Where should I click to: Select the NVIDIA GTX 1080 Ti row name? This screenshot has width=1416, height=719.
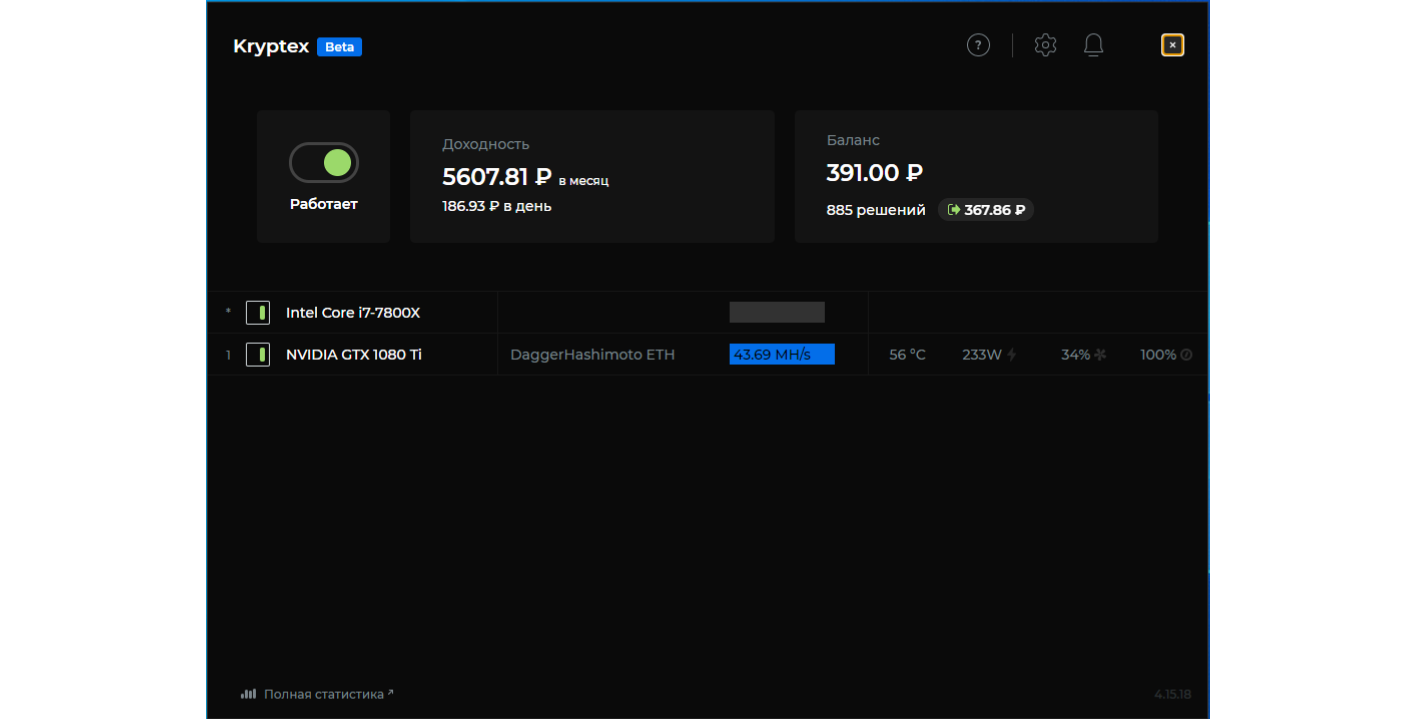(354, 355)
